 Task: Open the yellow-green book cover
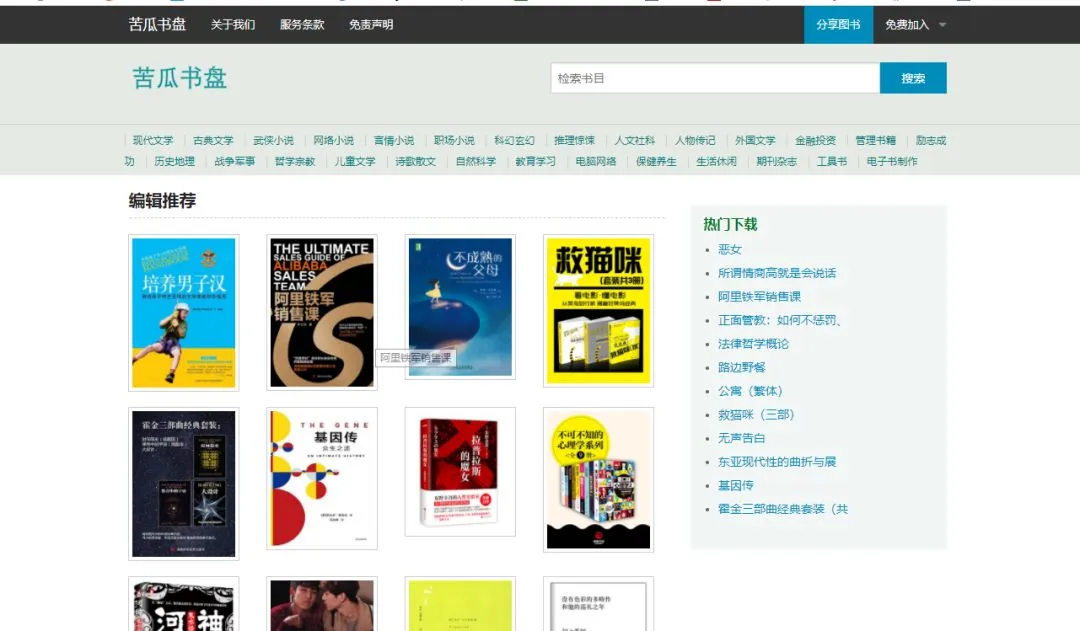(x=460, y=604)
